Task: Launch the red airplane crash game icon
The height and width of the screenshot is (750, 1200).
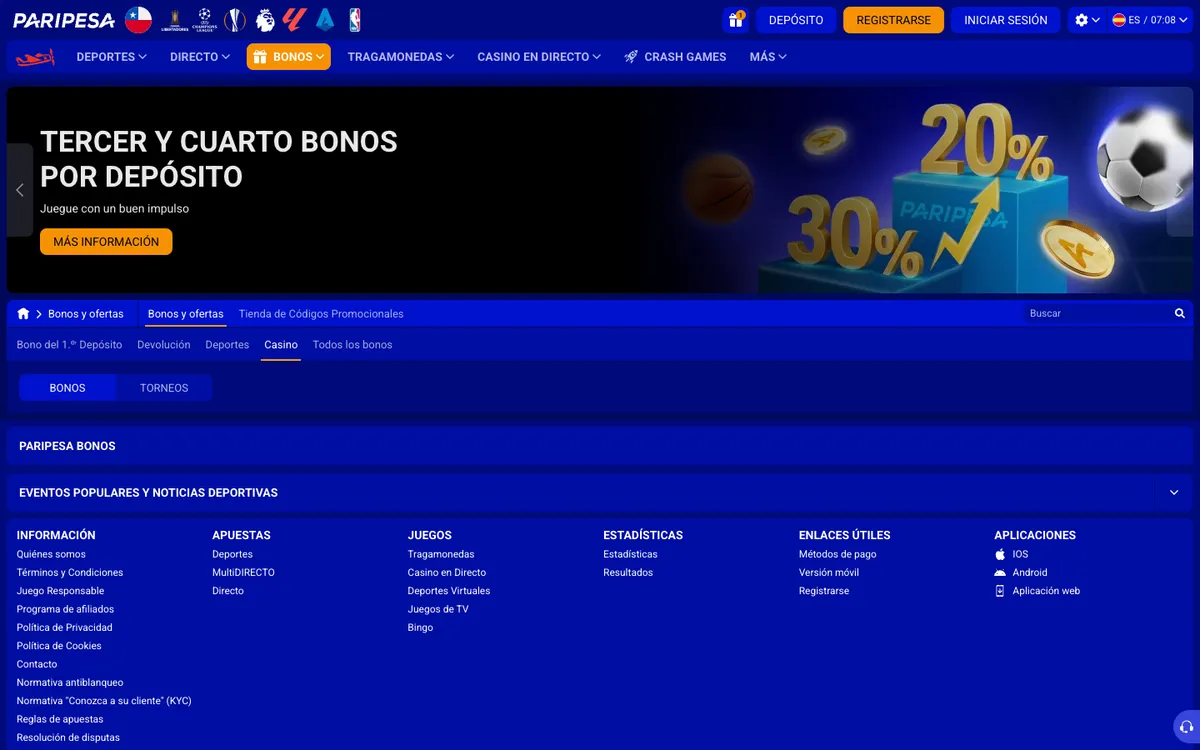Action: 34,57
